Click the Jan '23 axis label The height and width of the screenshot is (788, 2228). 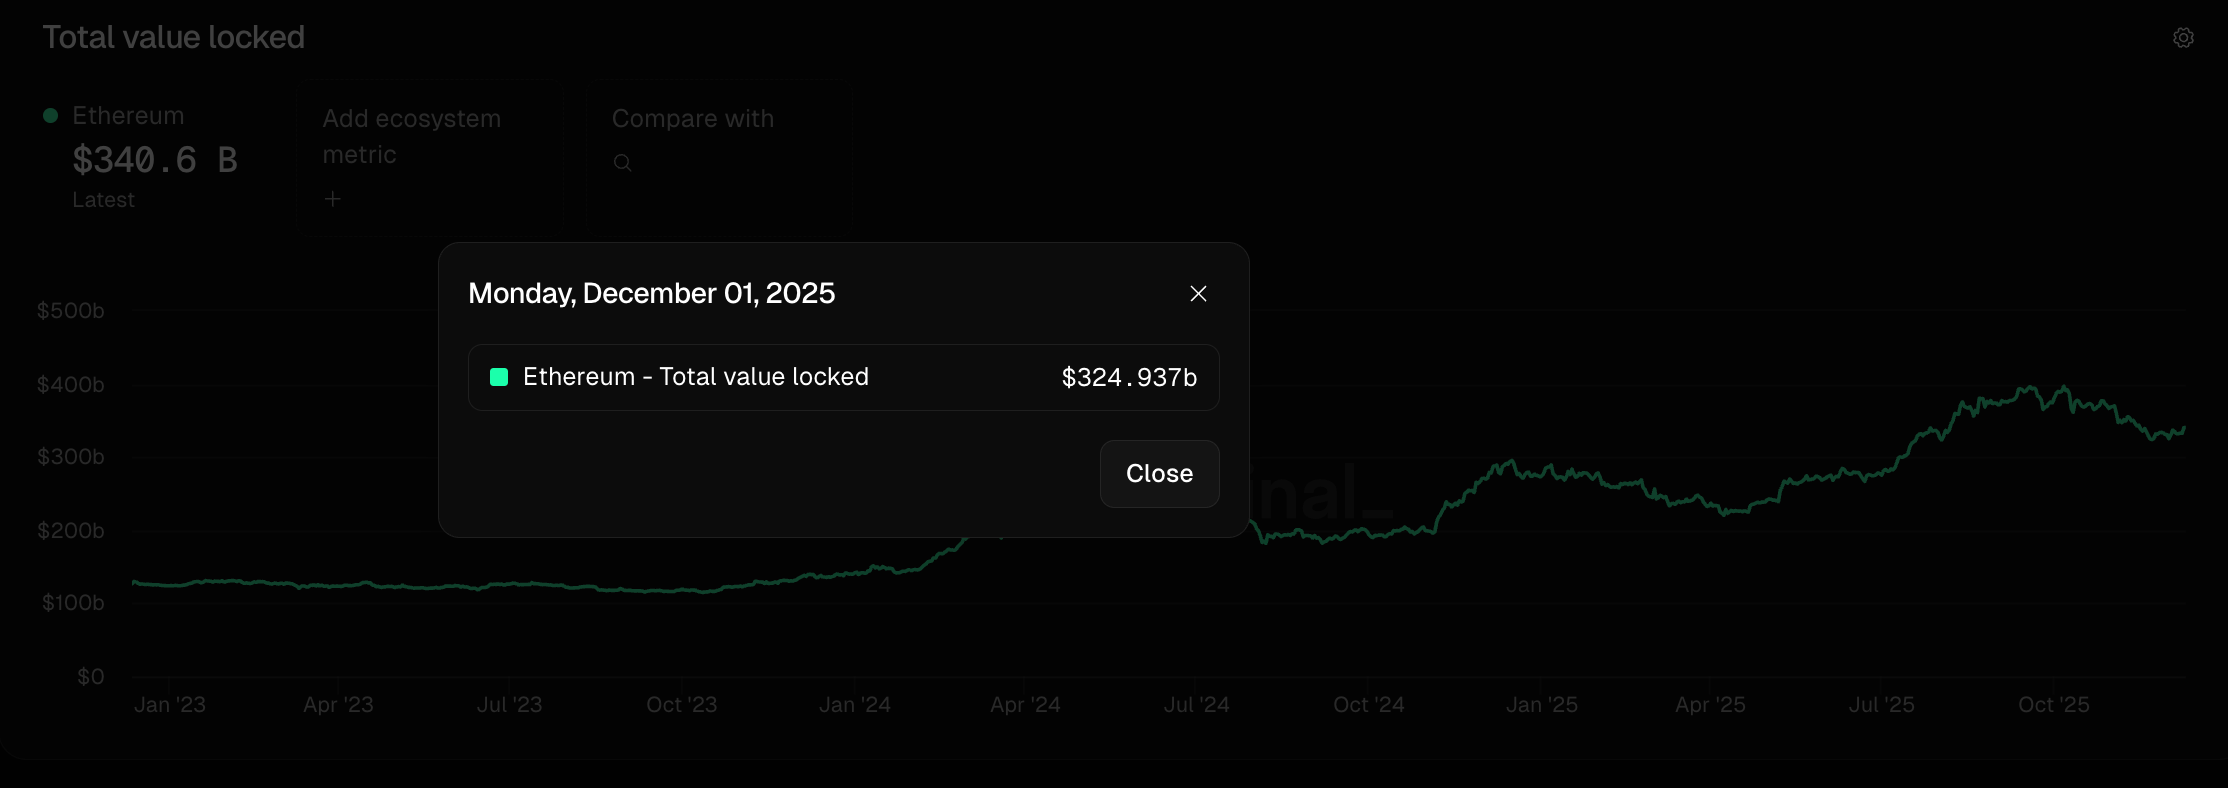[x=169, y=705]
